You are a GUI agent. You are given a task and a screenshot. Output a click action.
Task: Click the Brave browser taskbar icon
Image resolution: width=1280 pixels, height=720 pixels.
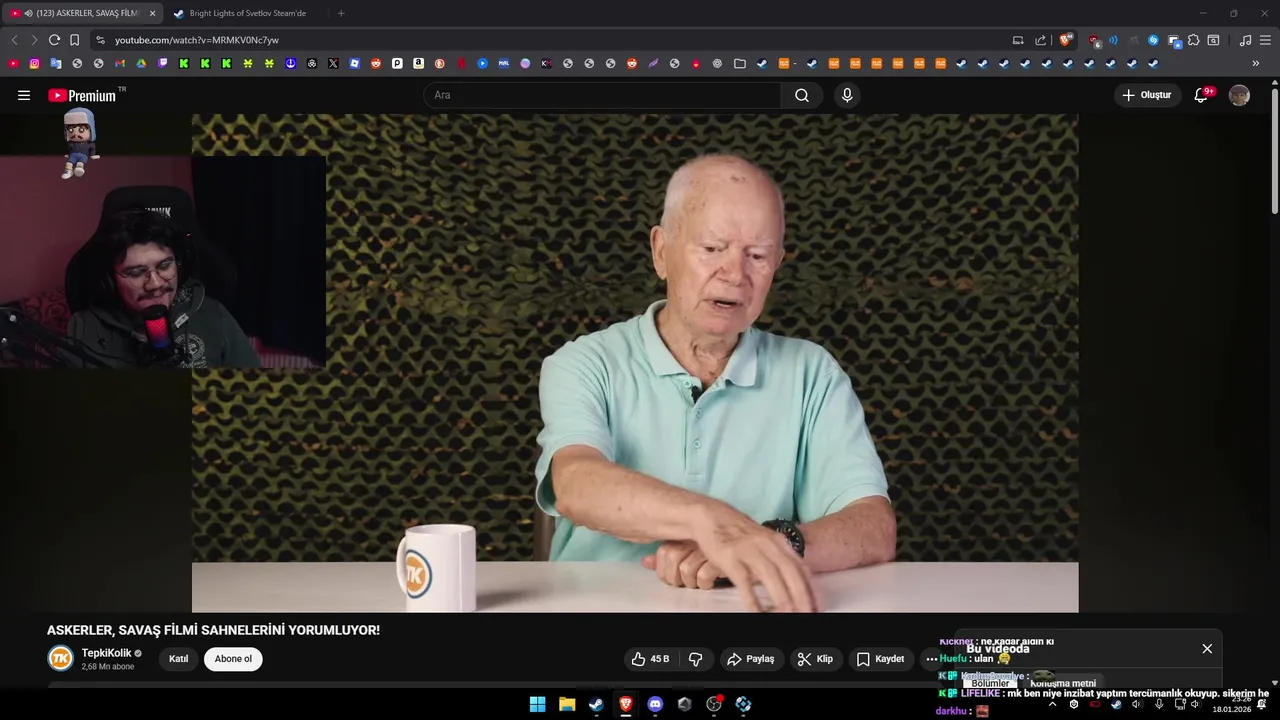(x=626, y=704)
